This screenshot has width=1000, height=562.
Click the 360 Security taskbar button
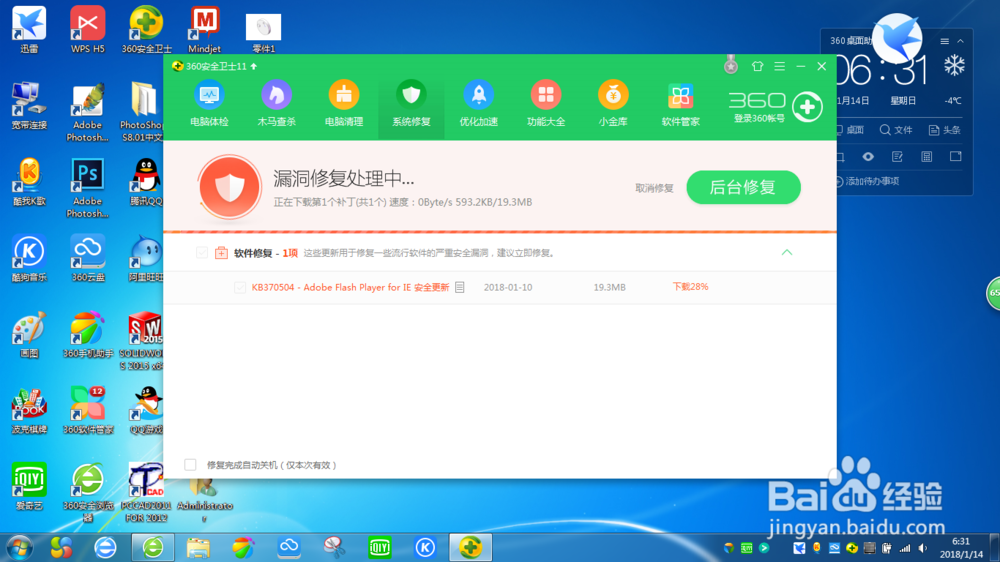pos(470,547)
